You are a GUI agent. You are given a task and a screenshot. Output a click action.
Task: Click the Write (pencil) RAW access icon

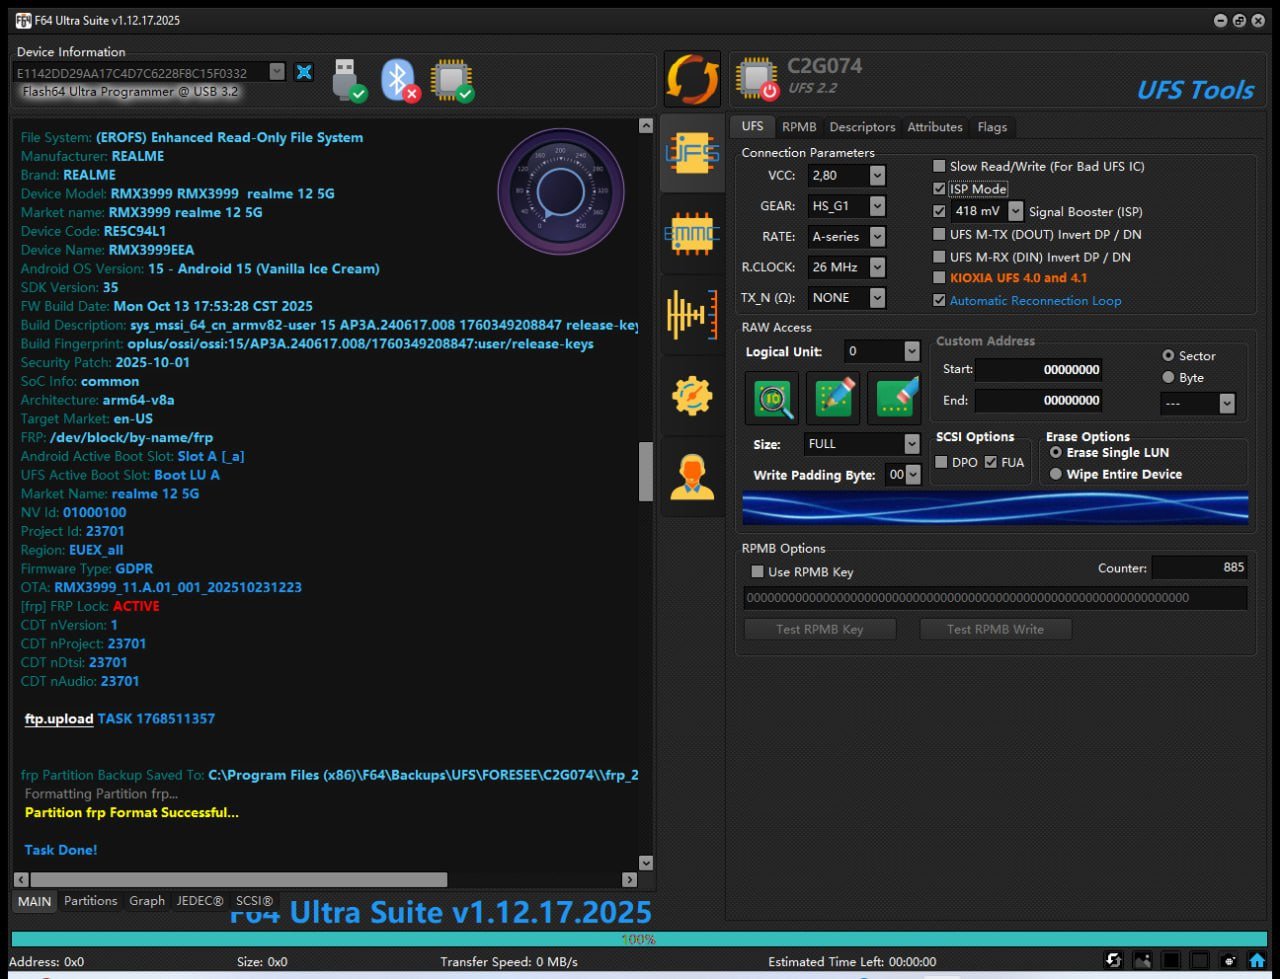click(x=833, y=399)
